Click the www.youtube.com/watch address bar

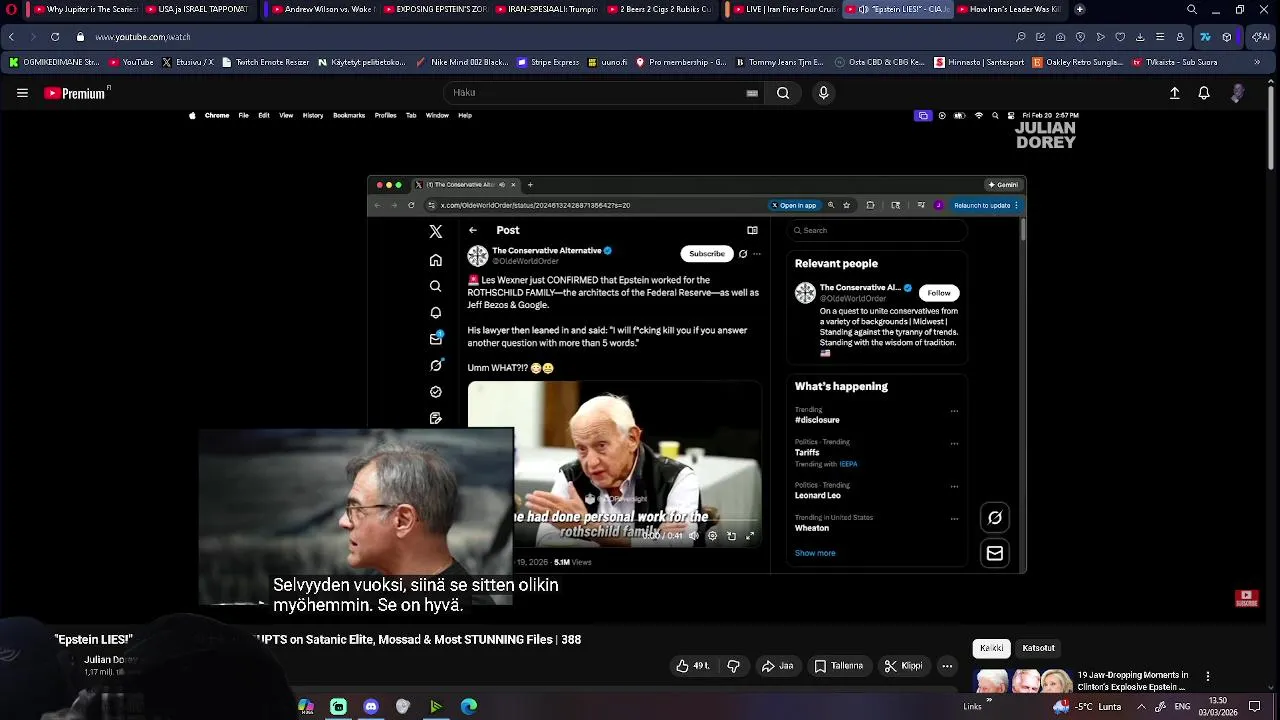point(143,37)
